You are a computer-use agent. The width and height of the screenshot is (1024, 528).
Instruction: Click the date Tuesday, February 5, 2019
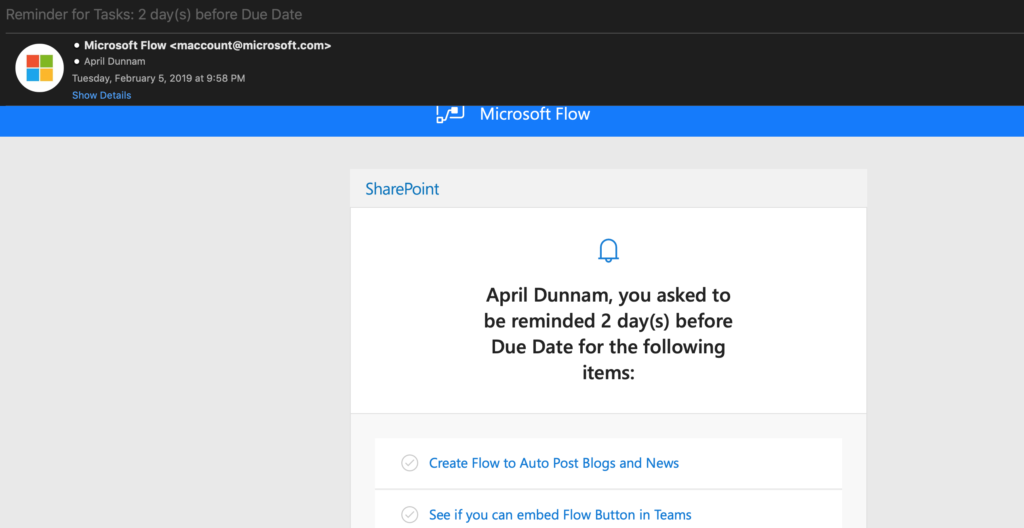pos(159,78)
